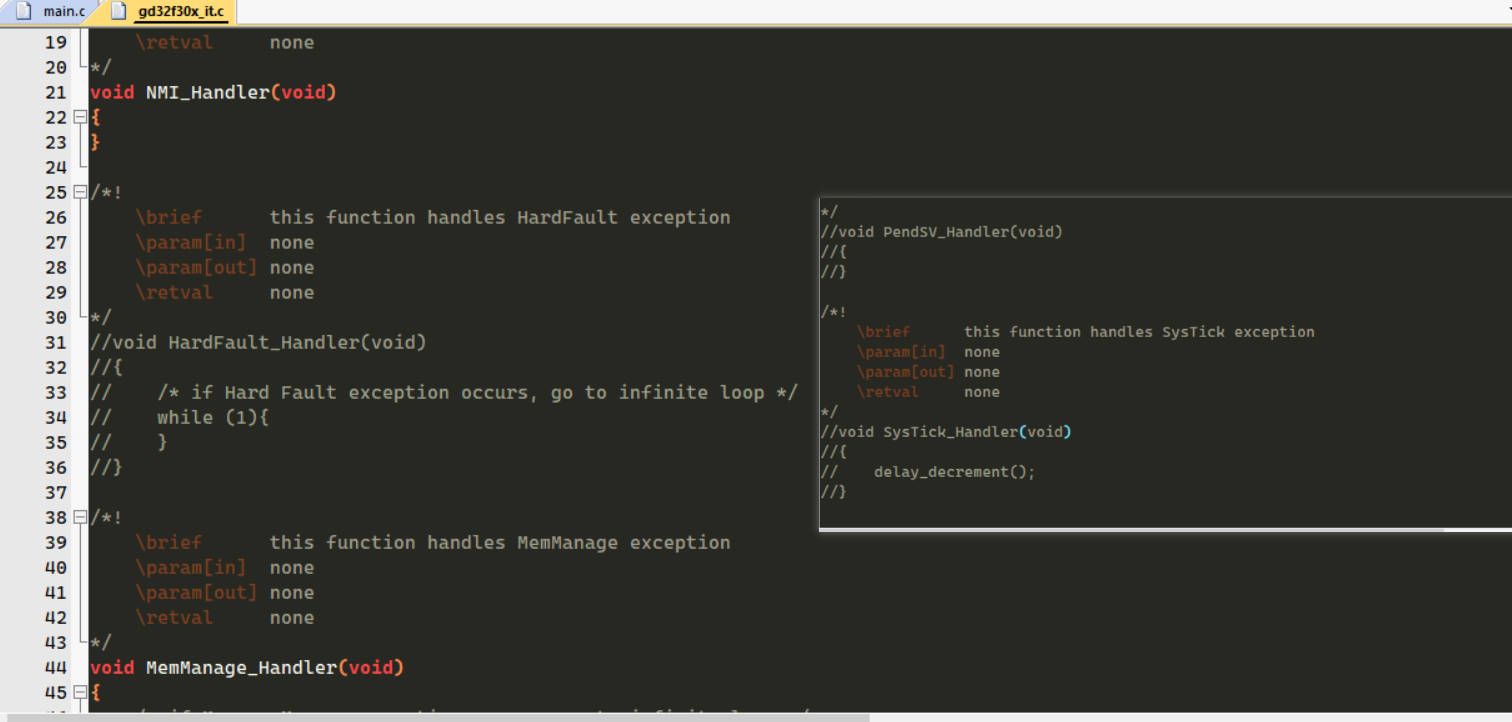This screenshot has height=722, width=1512.
Task: Click the opening brace on line 22
Action: (x=96, y=117)
